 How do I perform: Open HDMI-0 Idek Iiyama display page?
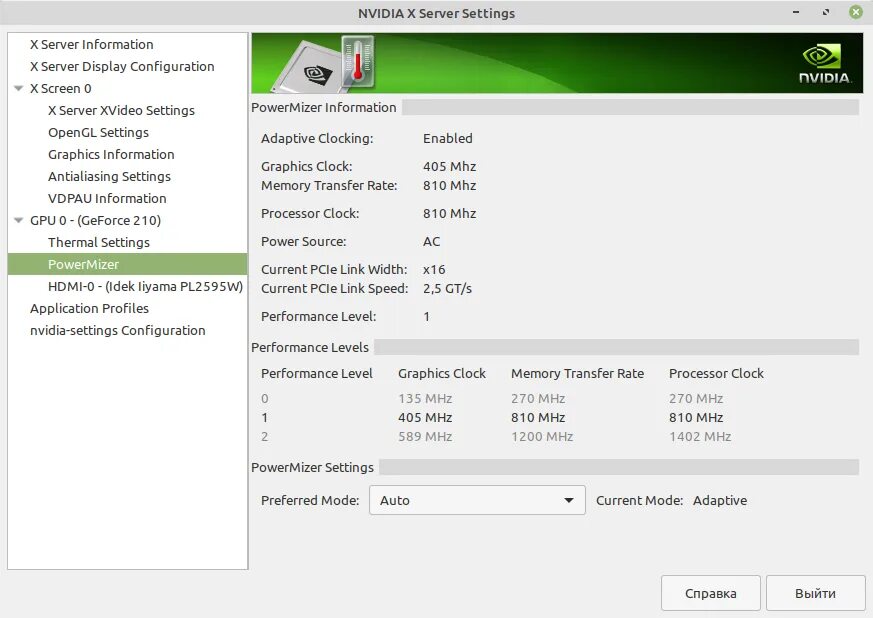(145, 286)
